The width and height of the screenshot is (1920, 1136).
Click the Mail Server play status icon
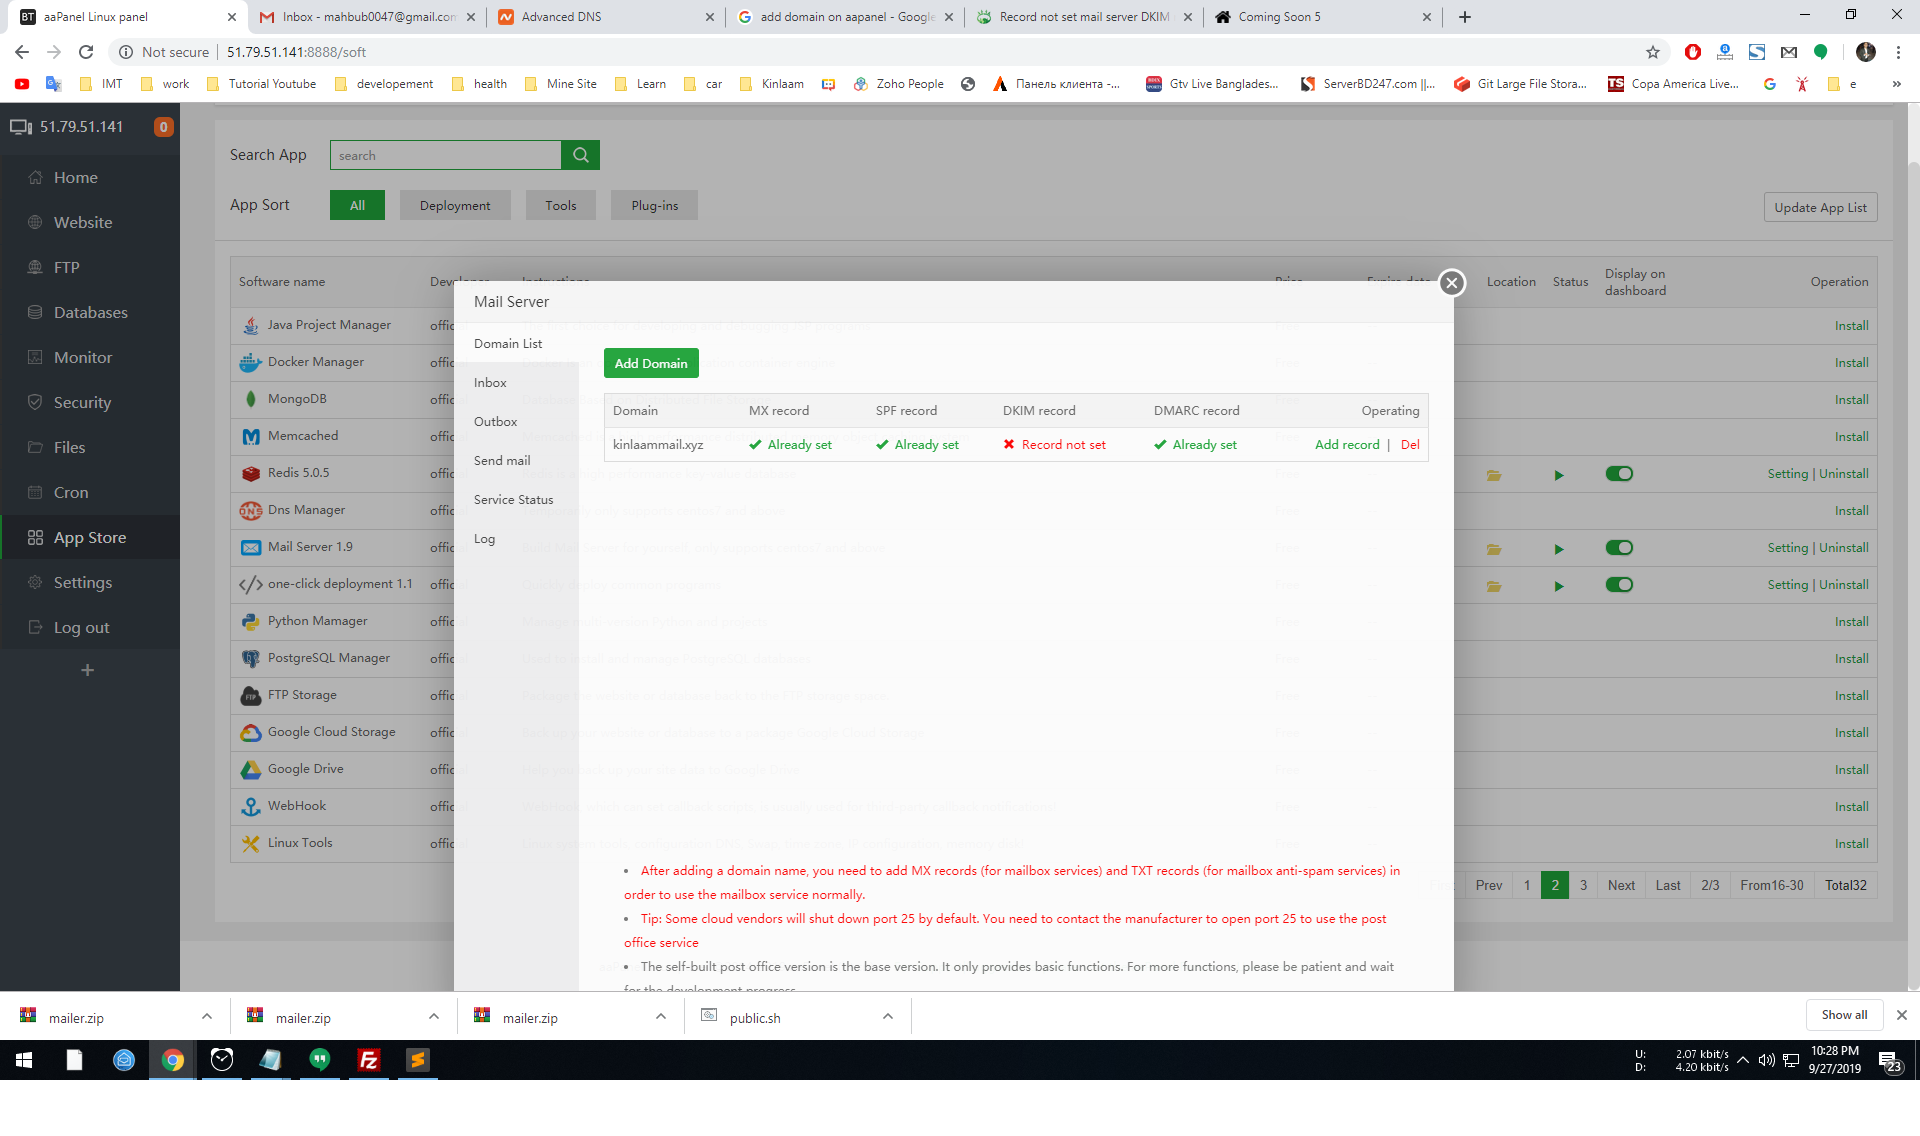tap(1558, 549)
